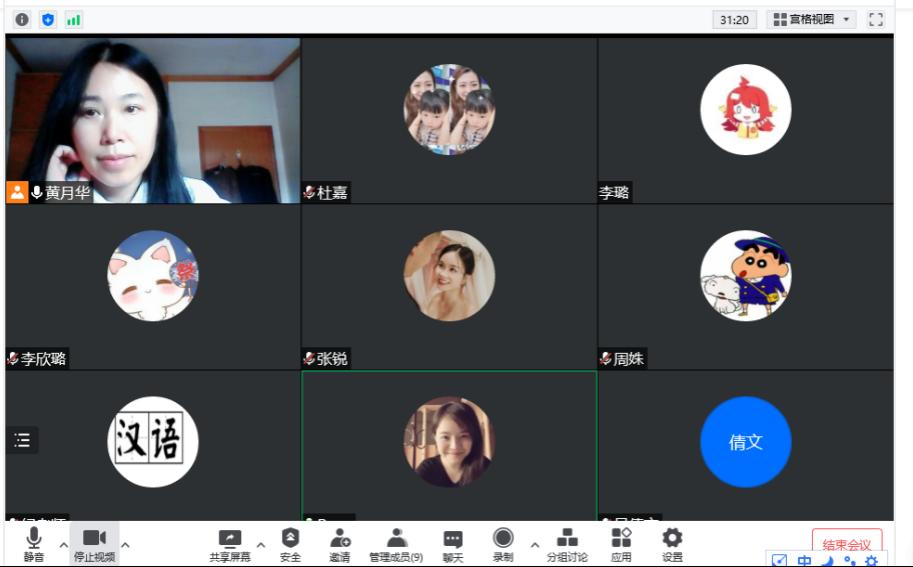Open the Security (安全) options
The width and height of the screenshot is (913, 567).
290,544
